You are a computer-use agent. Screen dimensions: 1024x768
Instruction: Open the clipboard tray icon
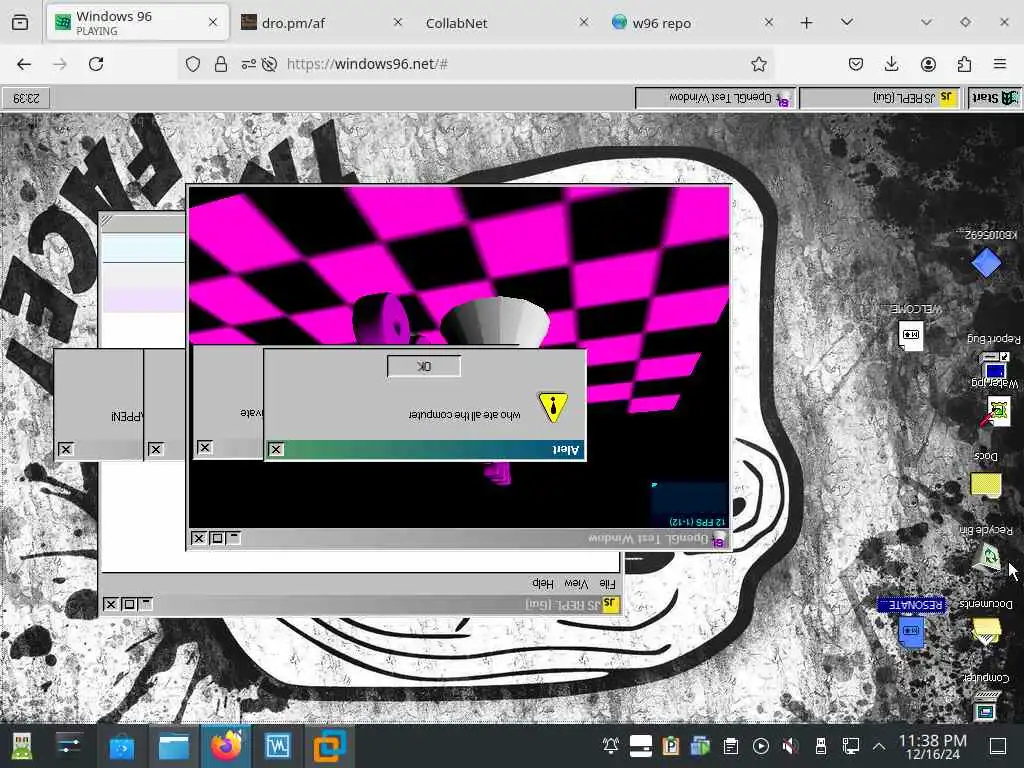click(x=731, y=746)
